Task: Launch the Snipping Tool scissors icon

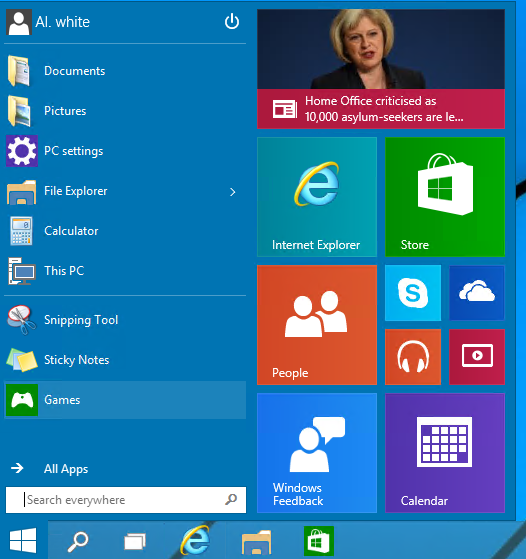Action: pos(21,320)
